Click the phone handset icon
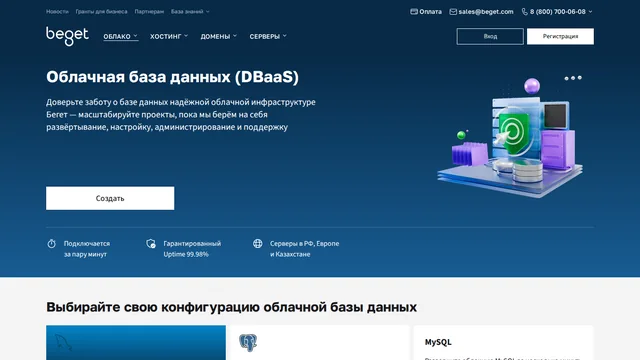 [525, 12]
